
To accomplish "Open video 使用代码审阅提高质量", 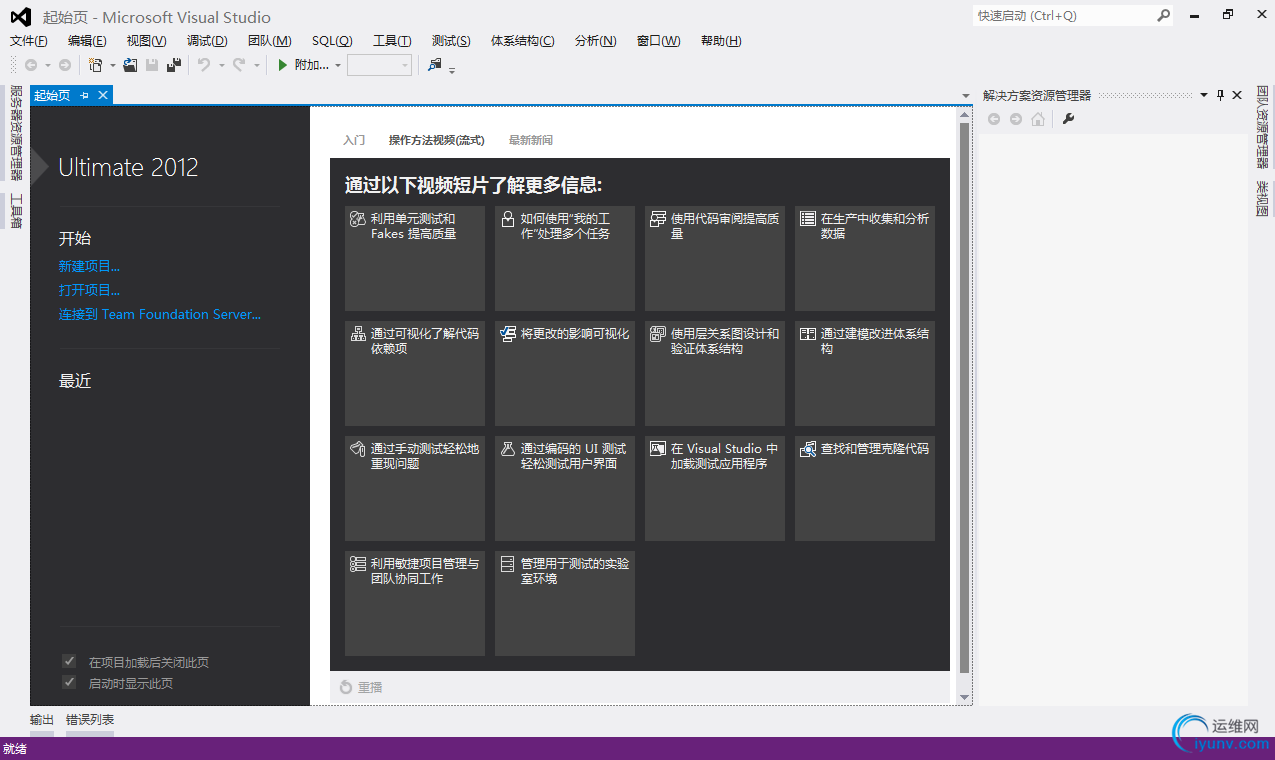I will (715, 258).
